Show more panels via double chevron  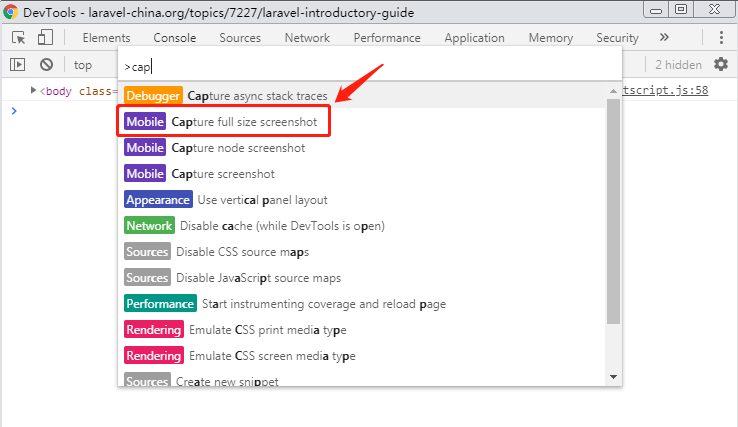(x=664, y=37)
